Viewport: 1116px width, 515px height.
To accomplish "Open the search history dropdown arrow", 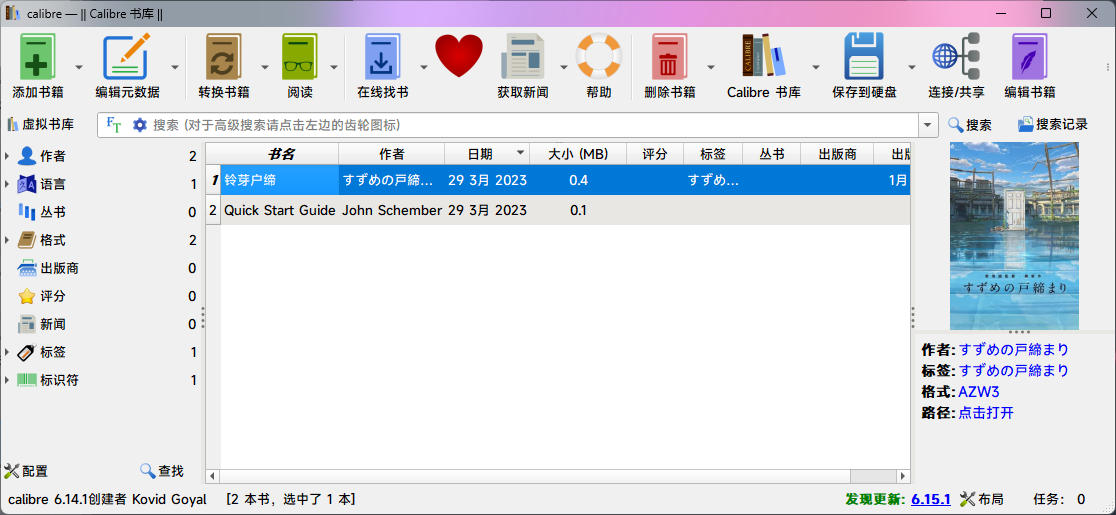I will click(927, 125).
